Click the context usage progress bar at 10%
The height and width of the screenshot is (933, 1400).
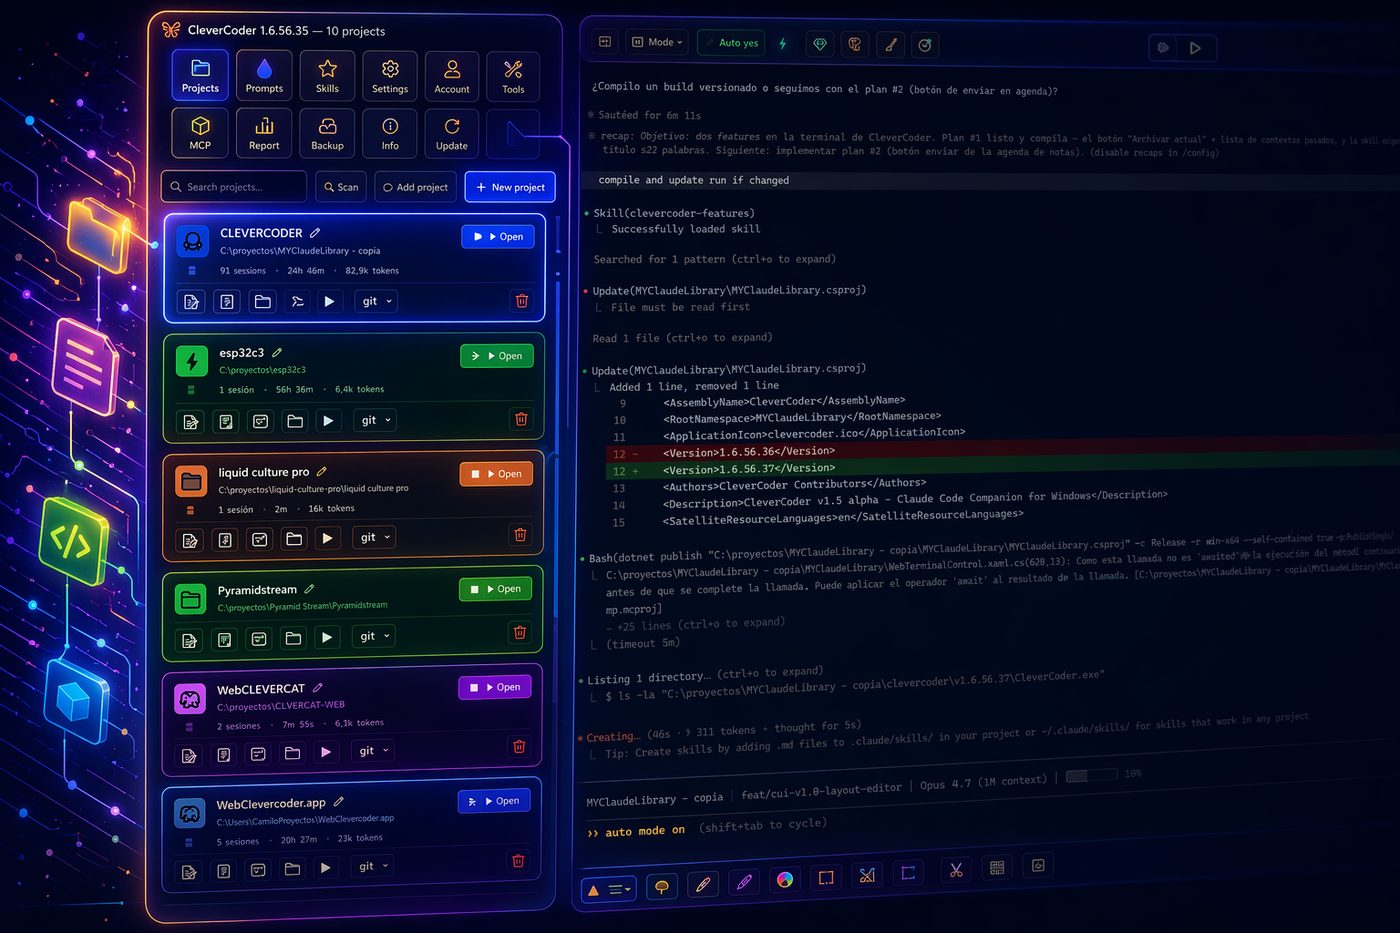click(1091, 775)
